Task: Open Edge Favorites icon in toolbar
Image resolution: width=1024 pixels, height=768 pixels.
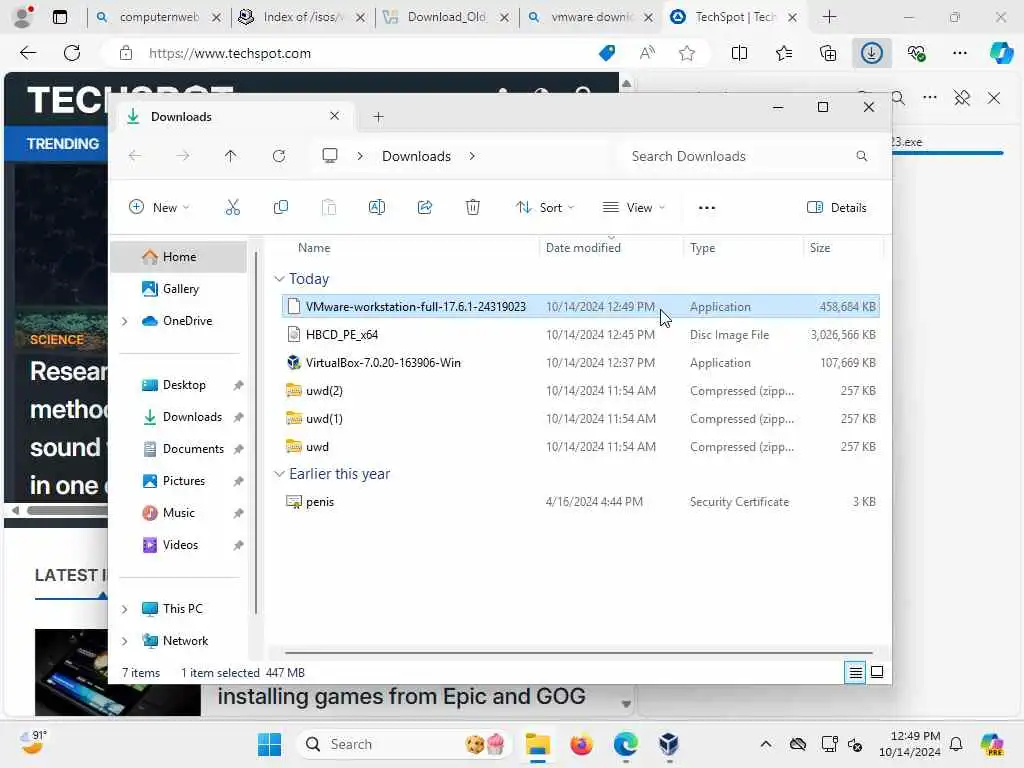Action: click(784, 53)
